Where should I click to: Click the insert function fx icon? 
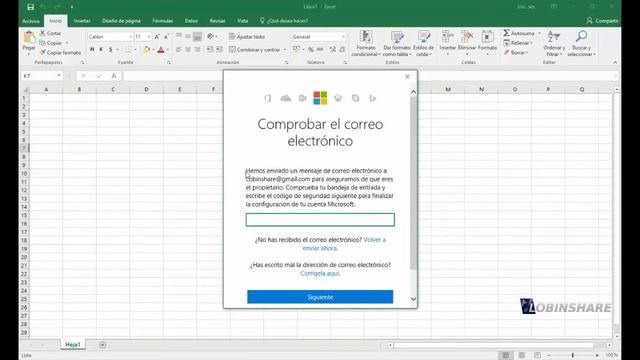point(114,76)
